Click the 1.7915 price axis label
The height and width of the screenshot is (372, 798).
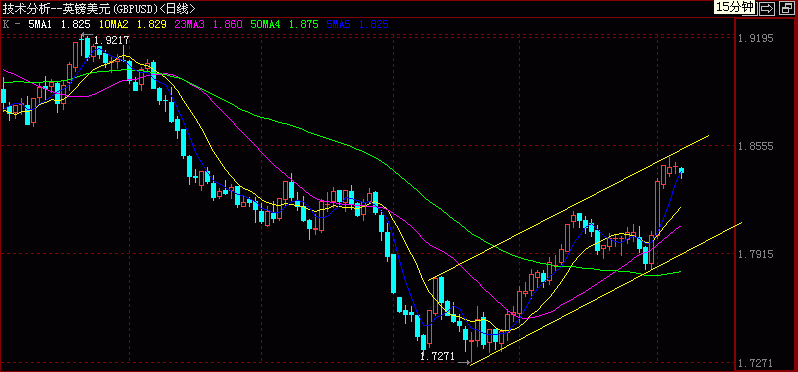pos(755,254)
